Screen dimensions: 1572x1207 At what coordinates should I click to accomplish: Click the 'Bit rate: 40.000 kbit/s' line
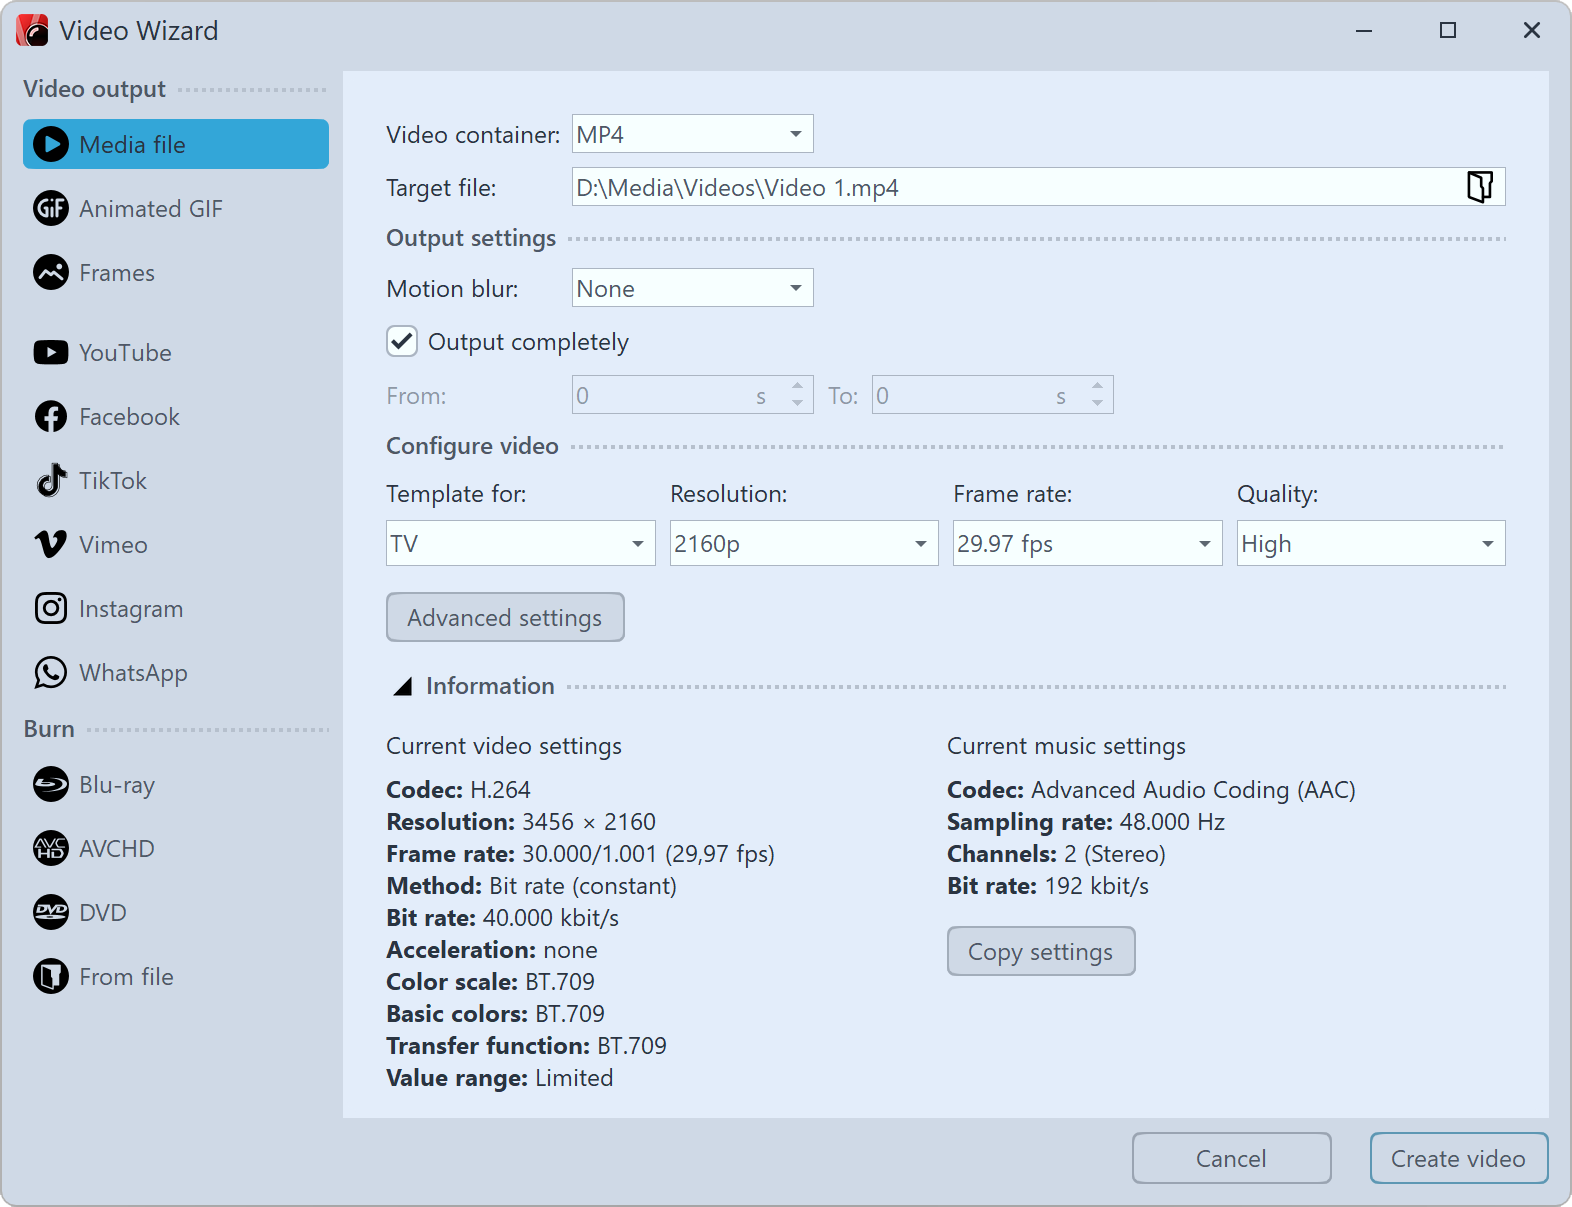[x=503, y=918]
